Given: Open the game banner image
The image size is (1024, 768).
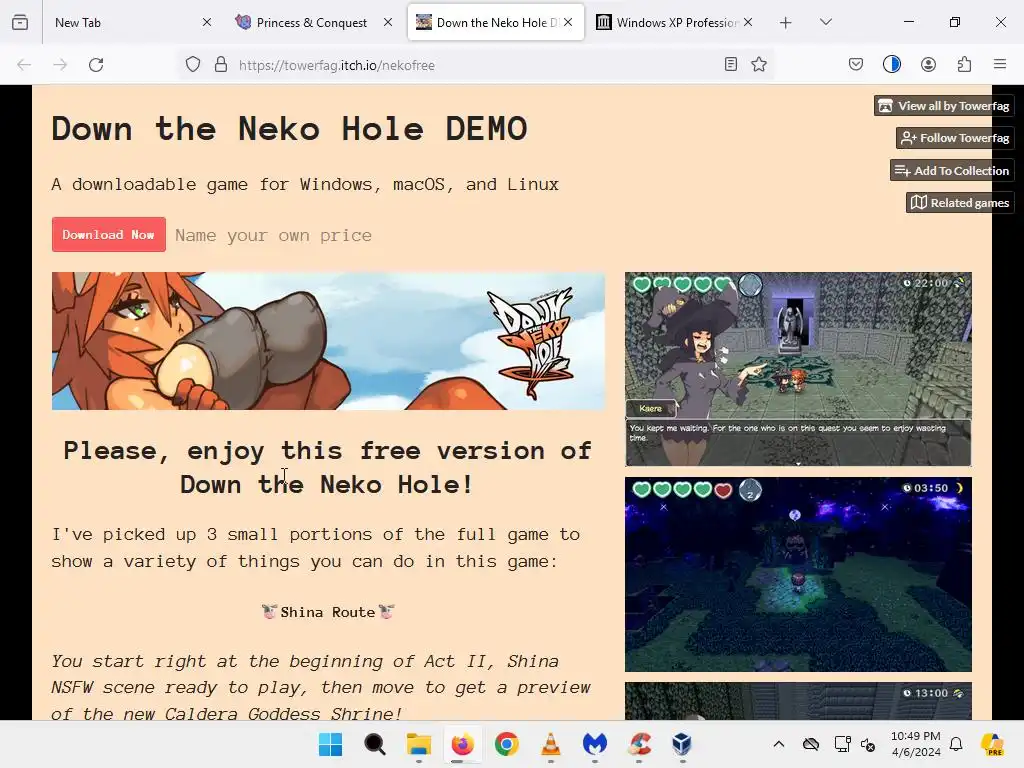Looking at the screenshot, I should coord(328,341).
